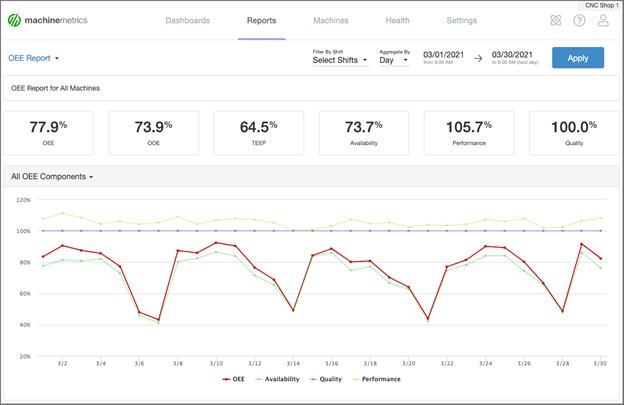This screenshot has width=624, height=405.
Task: Expand the Select Shifts filter dropdown
Action: pos(340,60)
